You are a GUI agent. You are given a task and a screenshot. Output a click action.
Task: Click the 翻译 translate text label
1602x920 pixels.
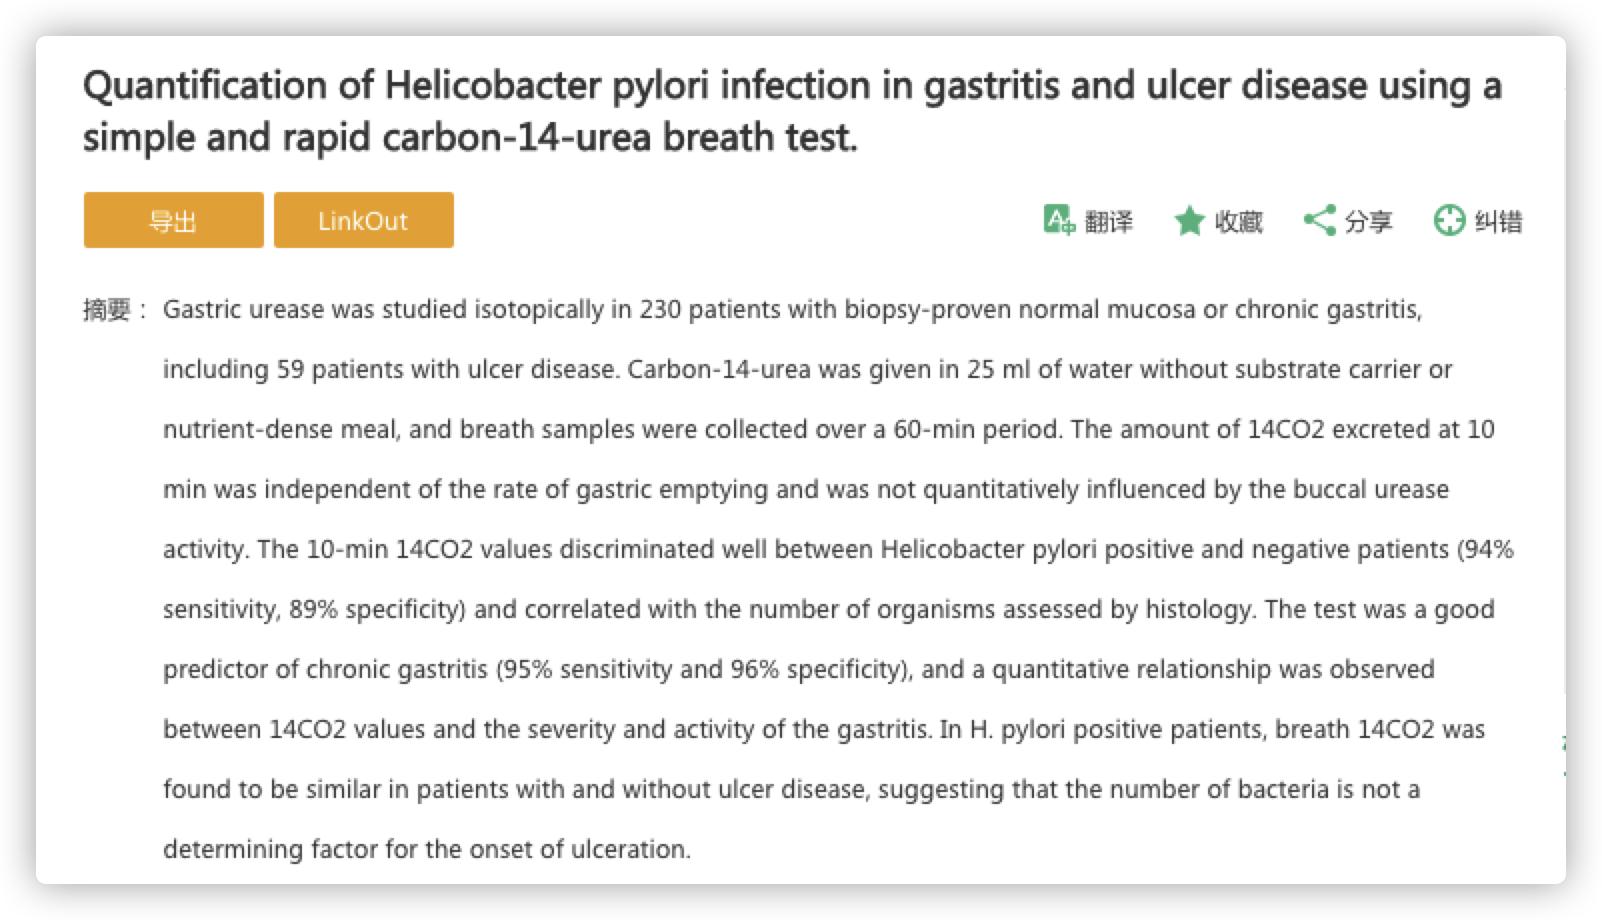[1109, 222]
